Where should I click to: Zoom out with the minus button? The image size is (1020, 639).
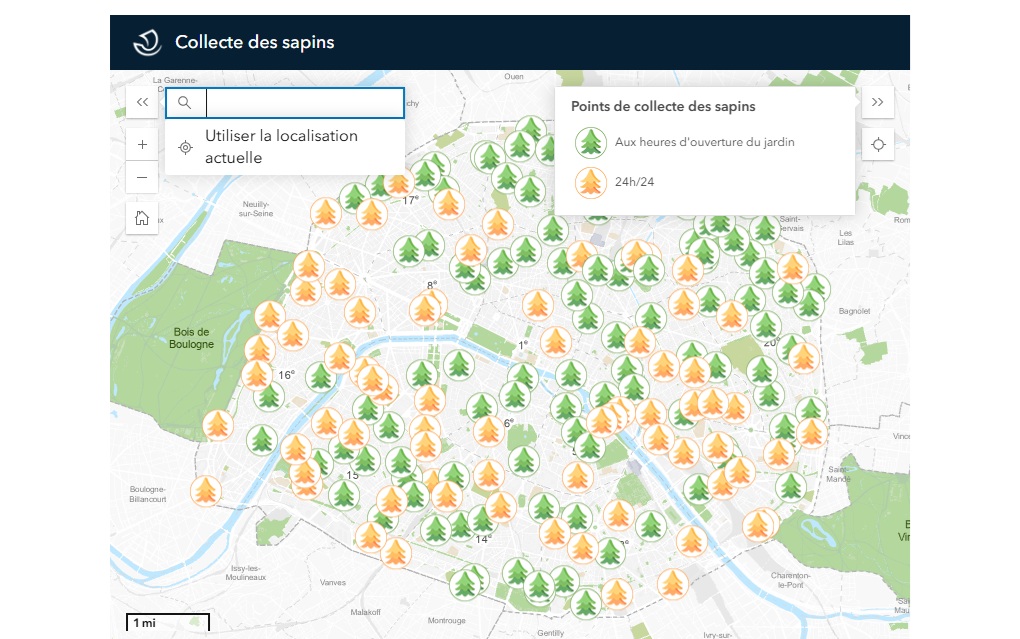point(142,178)
